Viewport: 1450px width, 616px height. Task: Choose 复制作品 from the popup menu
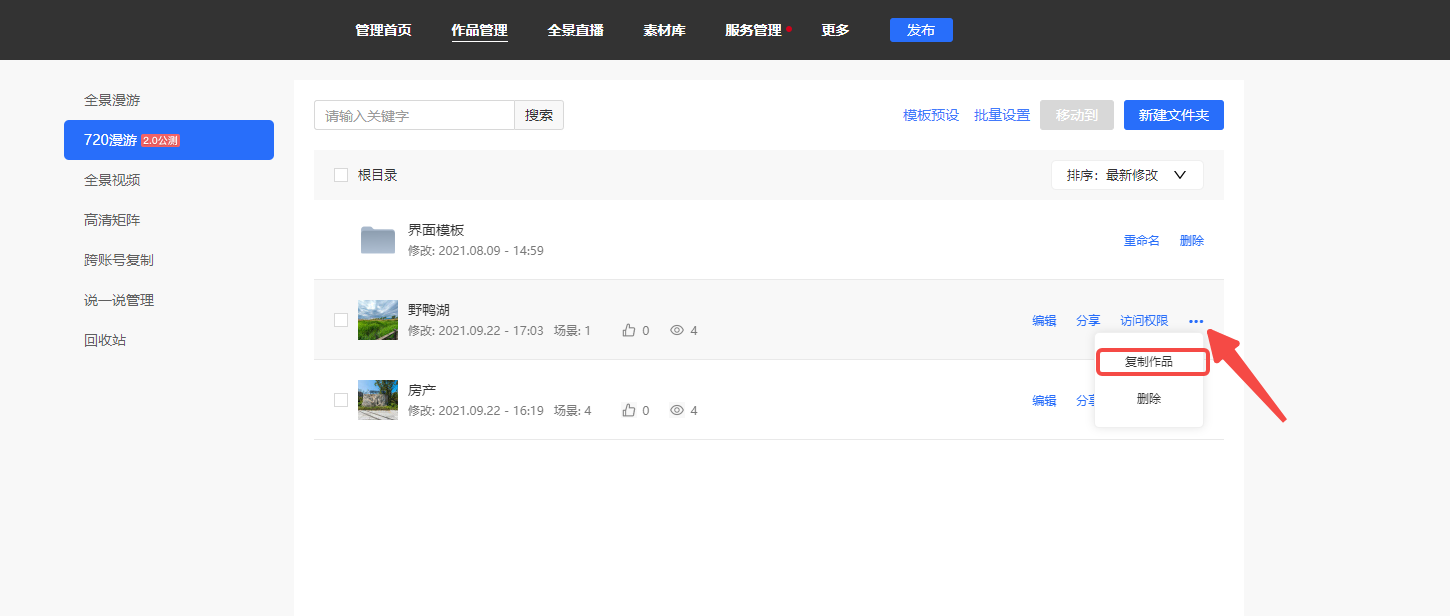tap(1149, 362)
